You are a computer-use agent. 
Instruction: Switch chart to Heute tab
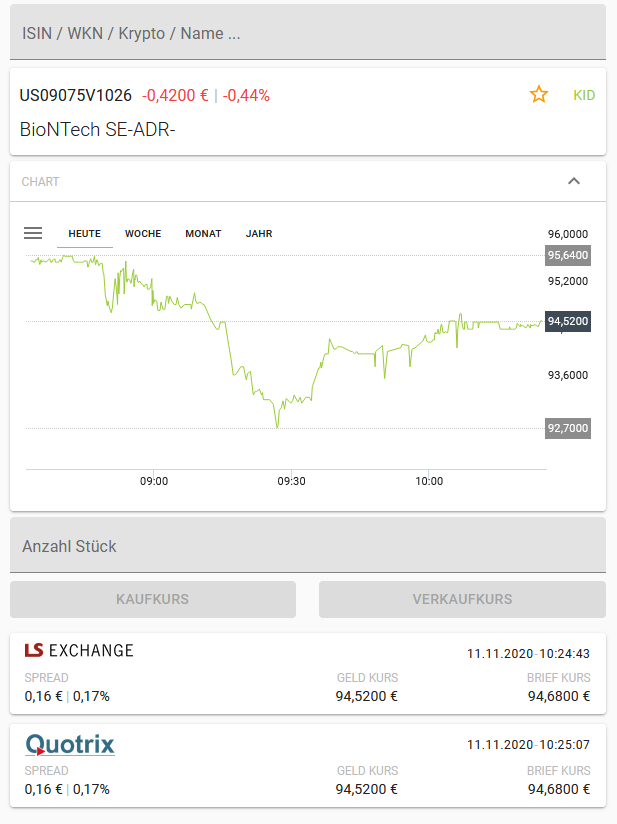click(x=84, y=234)
